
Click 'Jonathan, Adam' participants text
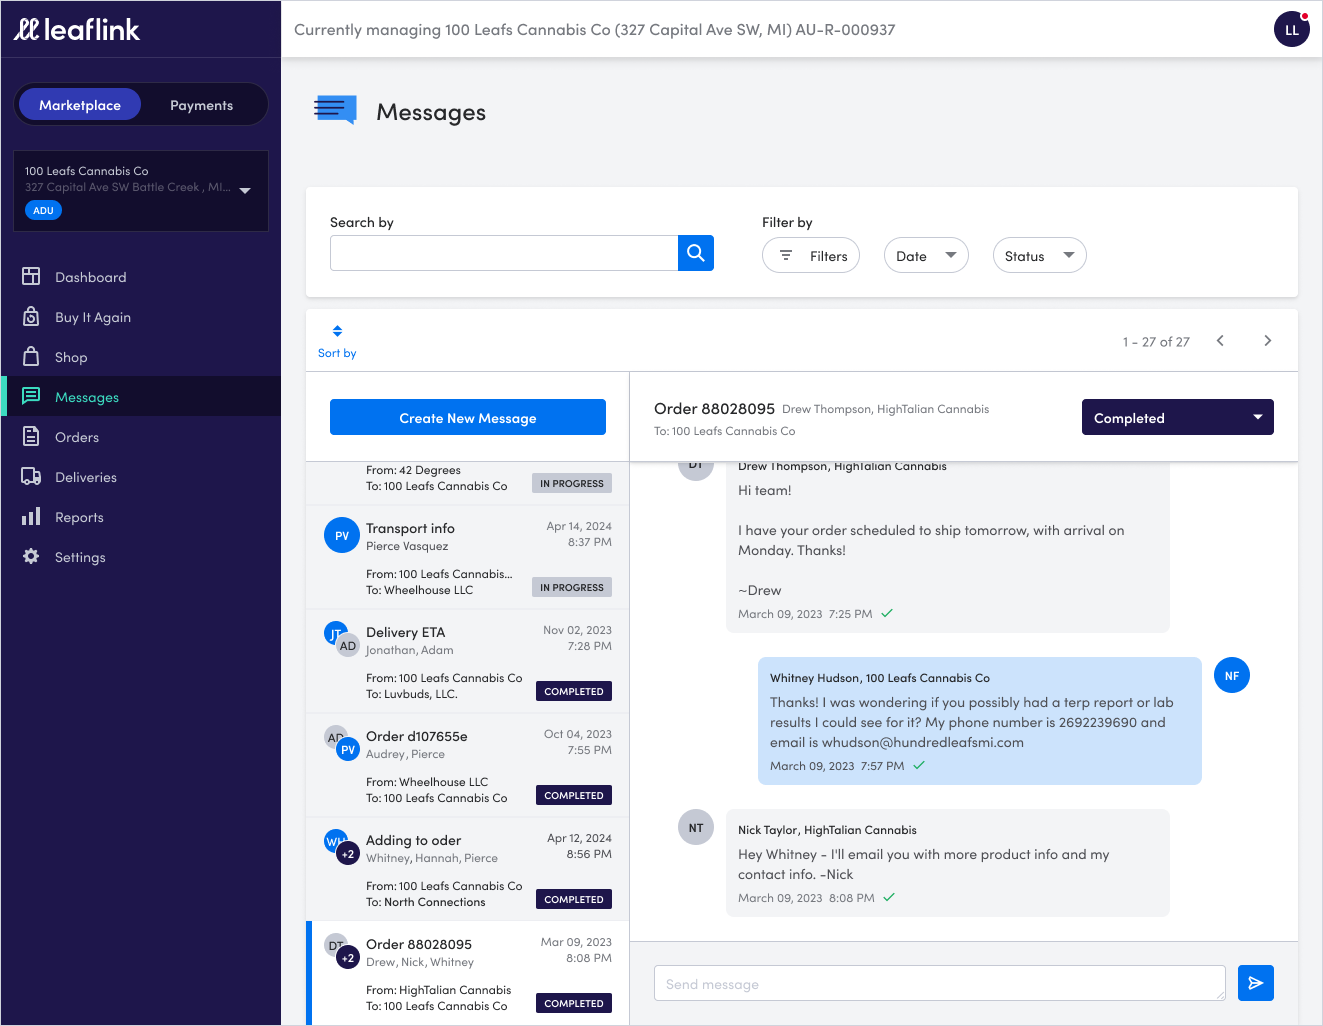[409, 650]
